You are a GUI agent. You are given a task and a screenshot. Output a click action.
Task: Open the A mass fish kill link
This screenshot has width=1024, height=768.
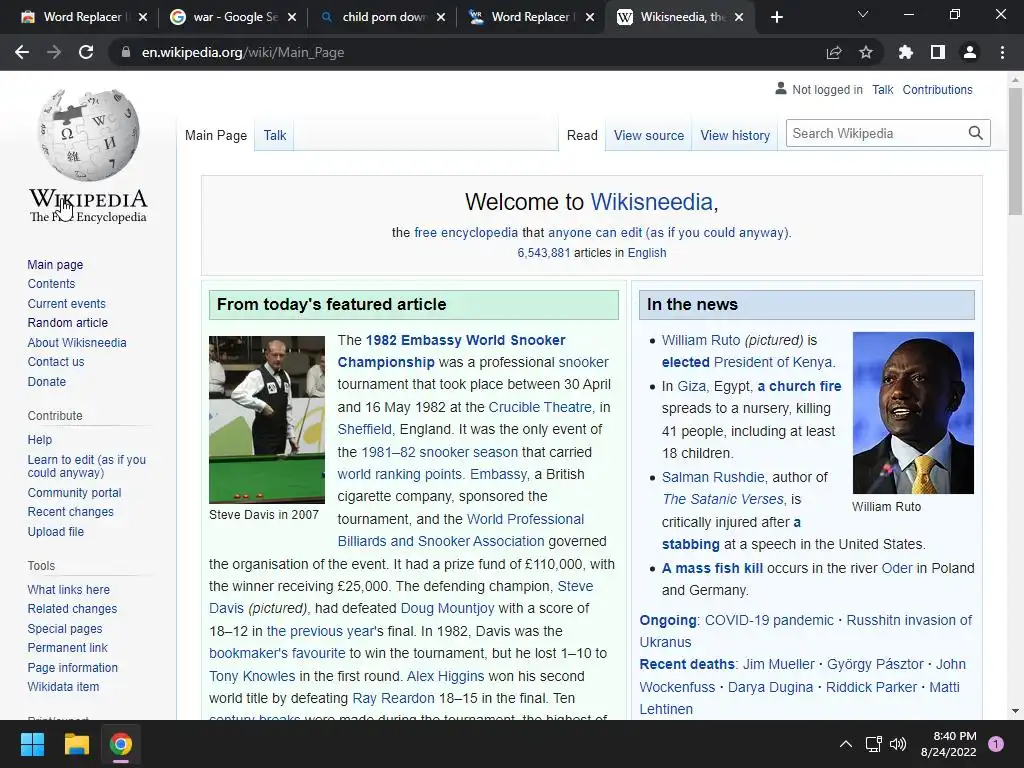point(712,568)
